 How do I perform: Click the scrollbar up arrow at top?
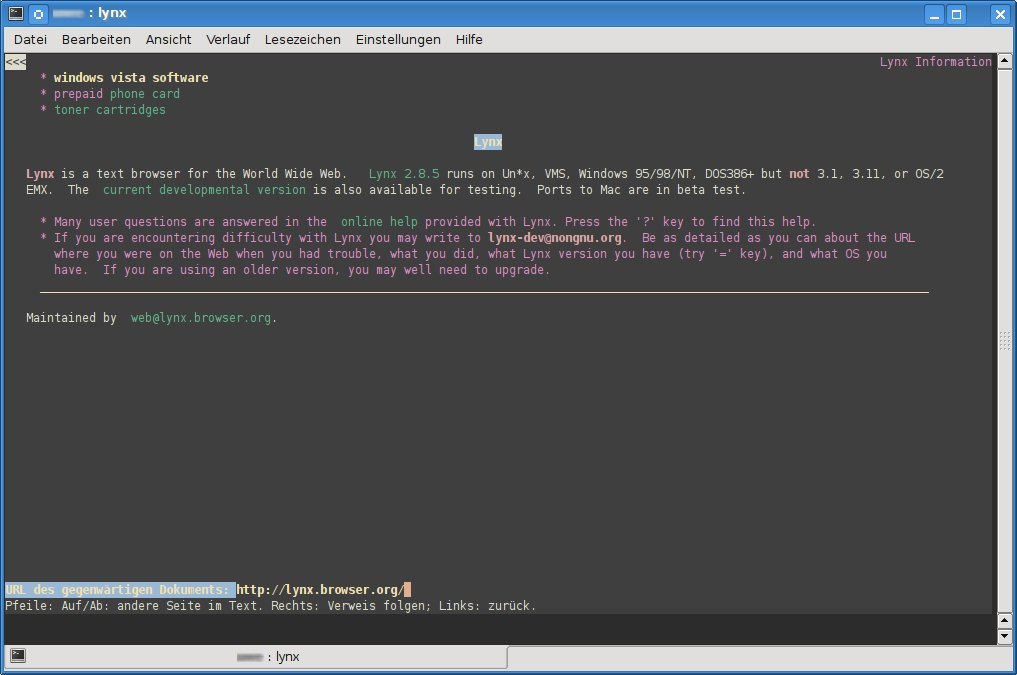pyautogui.click(x=1005, y=62)
